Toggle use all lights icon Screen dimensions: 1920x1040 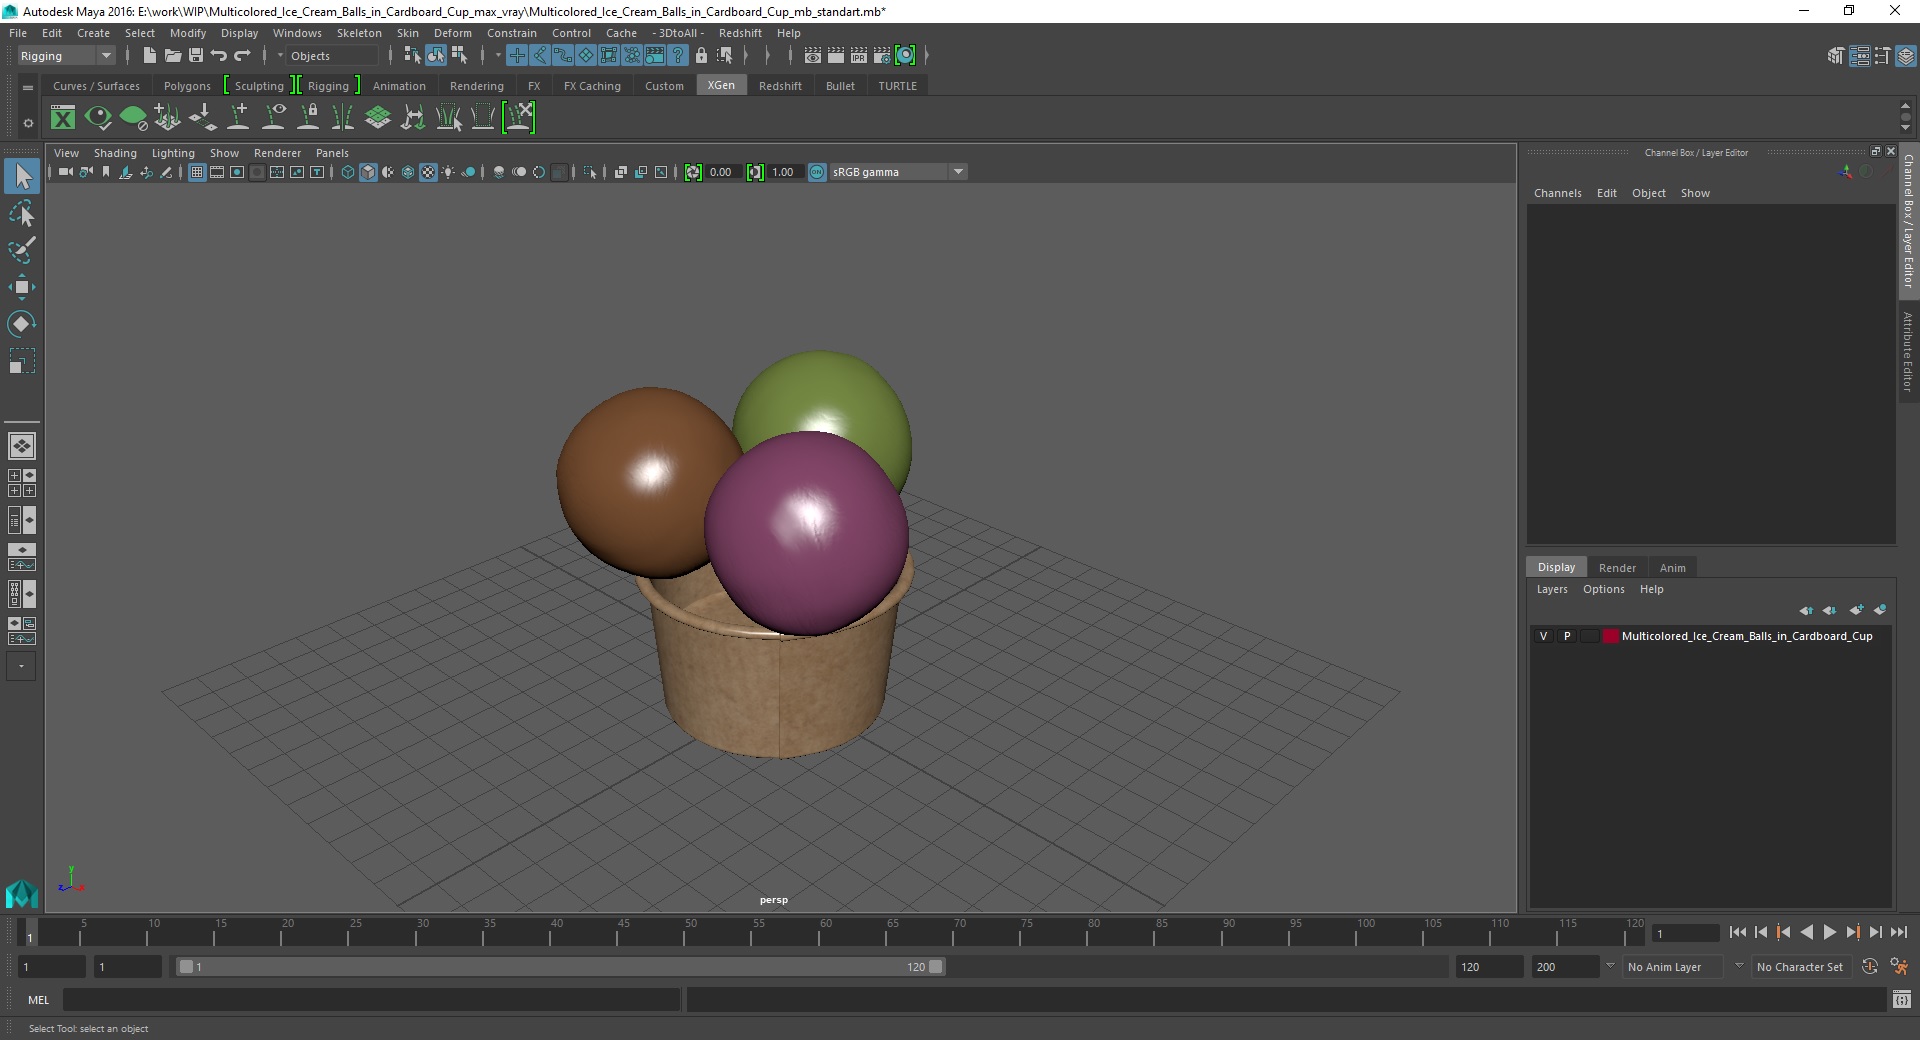(448, 172)
